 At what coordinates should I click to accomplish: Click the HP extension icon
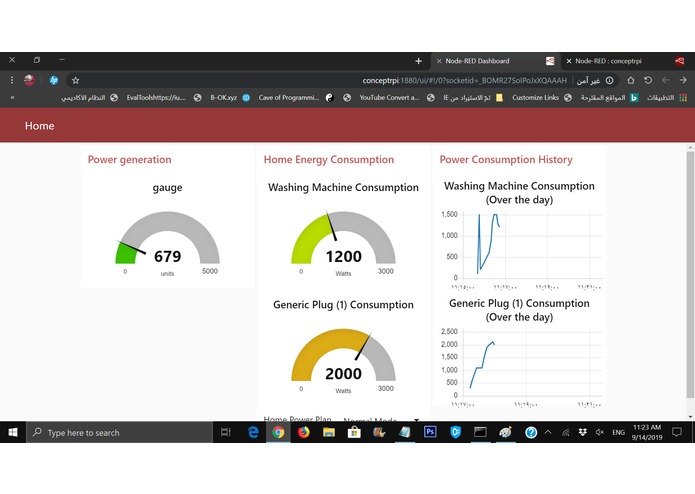[54, 80]
